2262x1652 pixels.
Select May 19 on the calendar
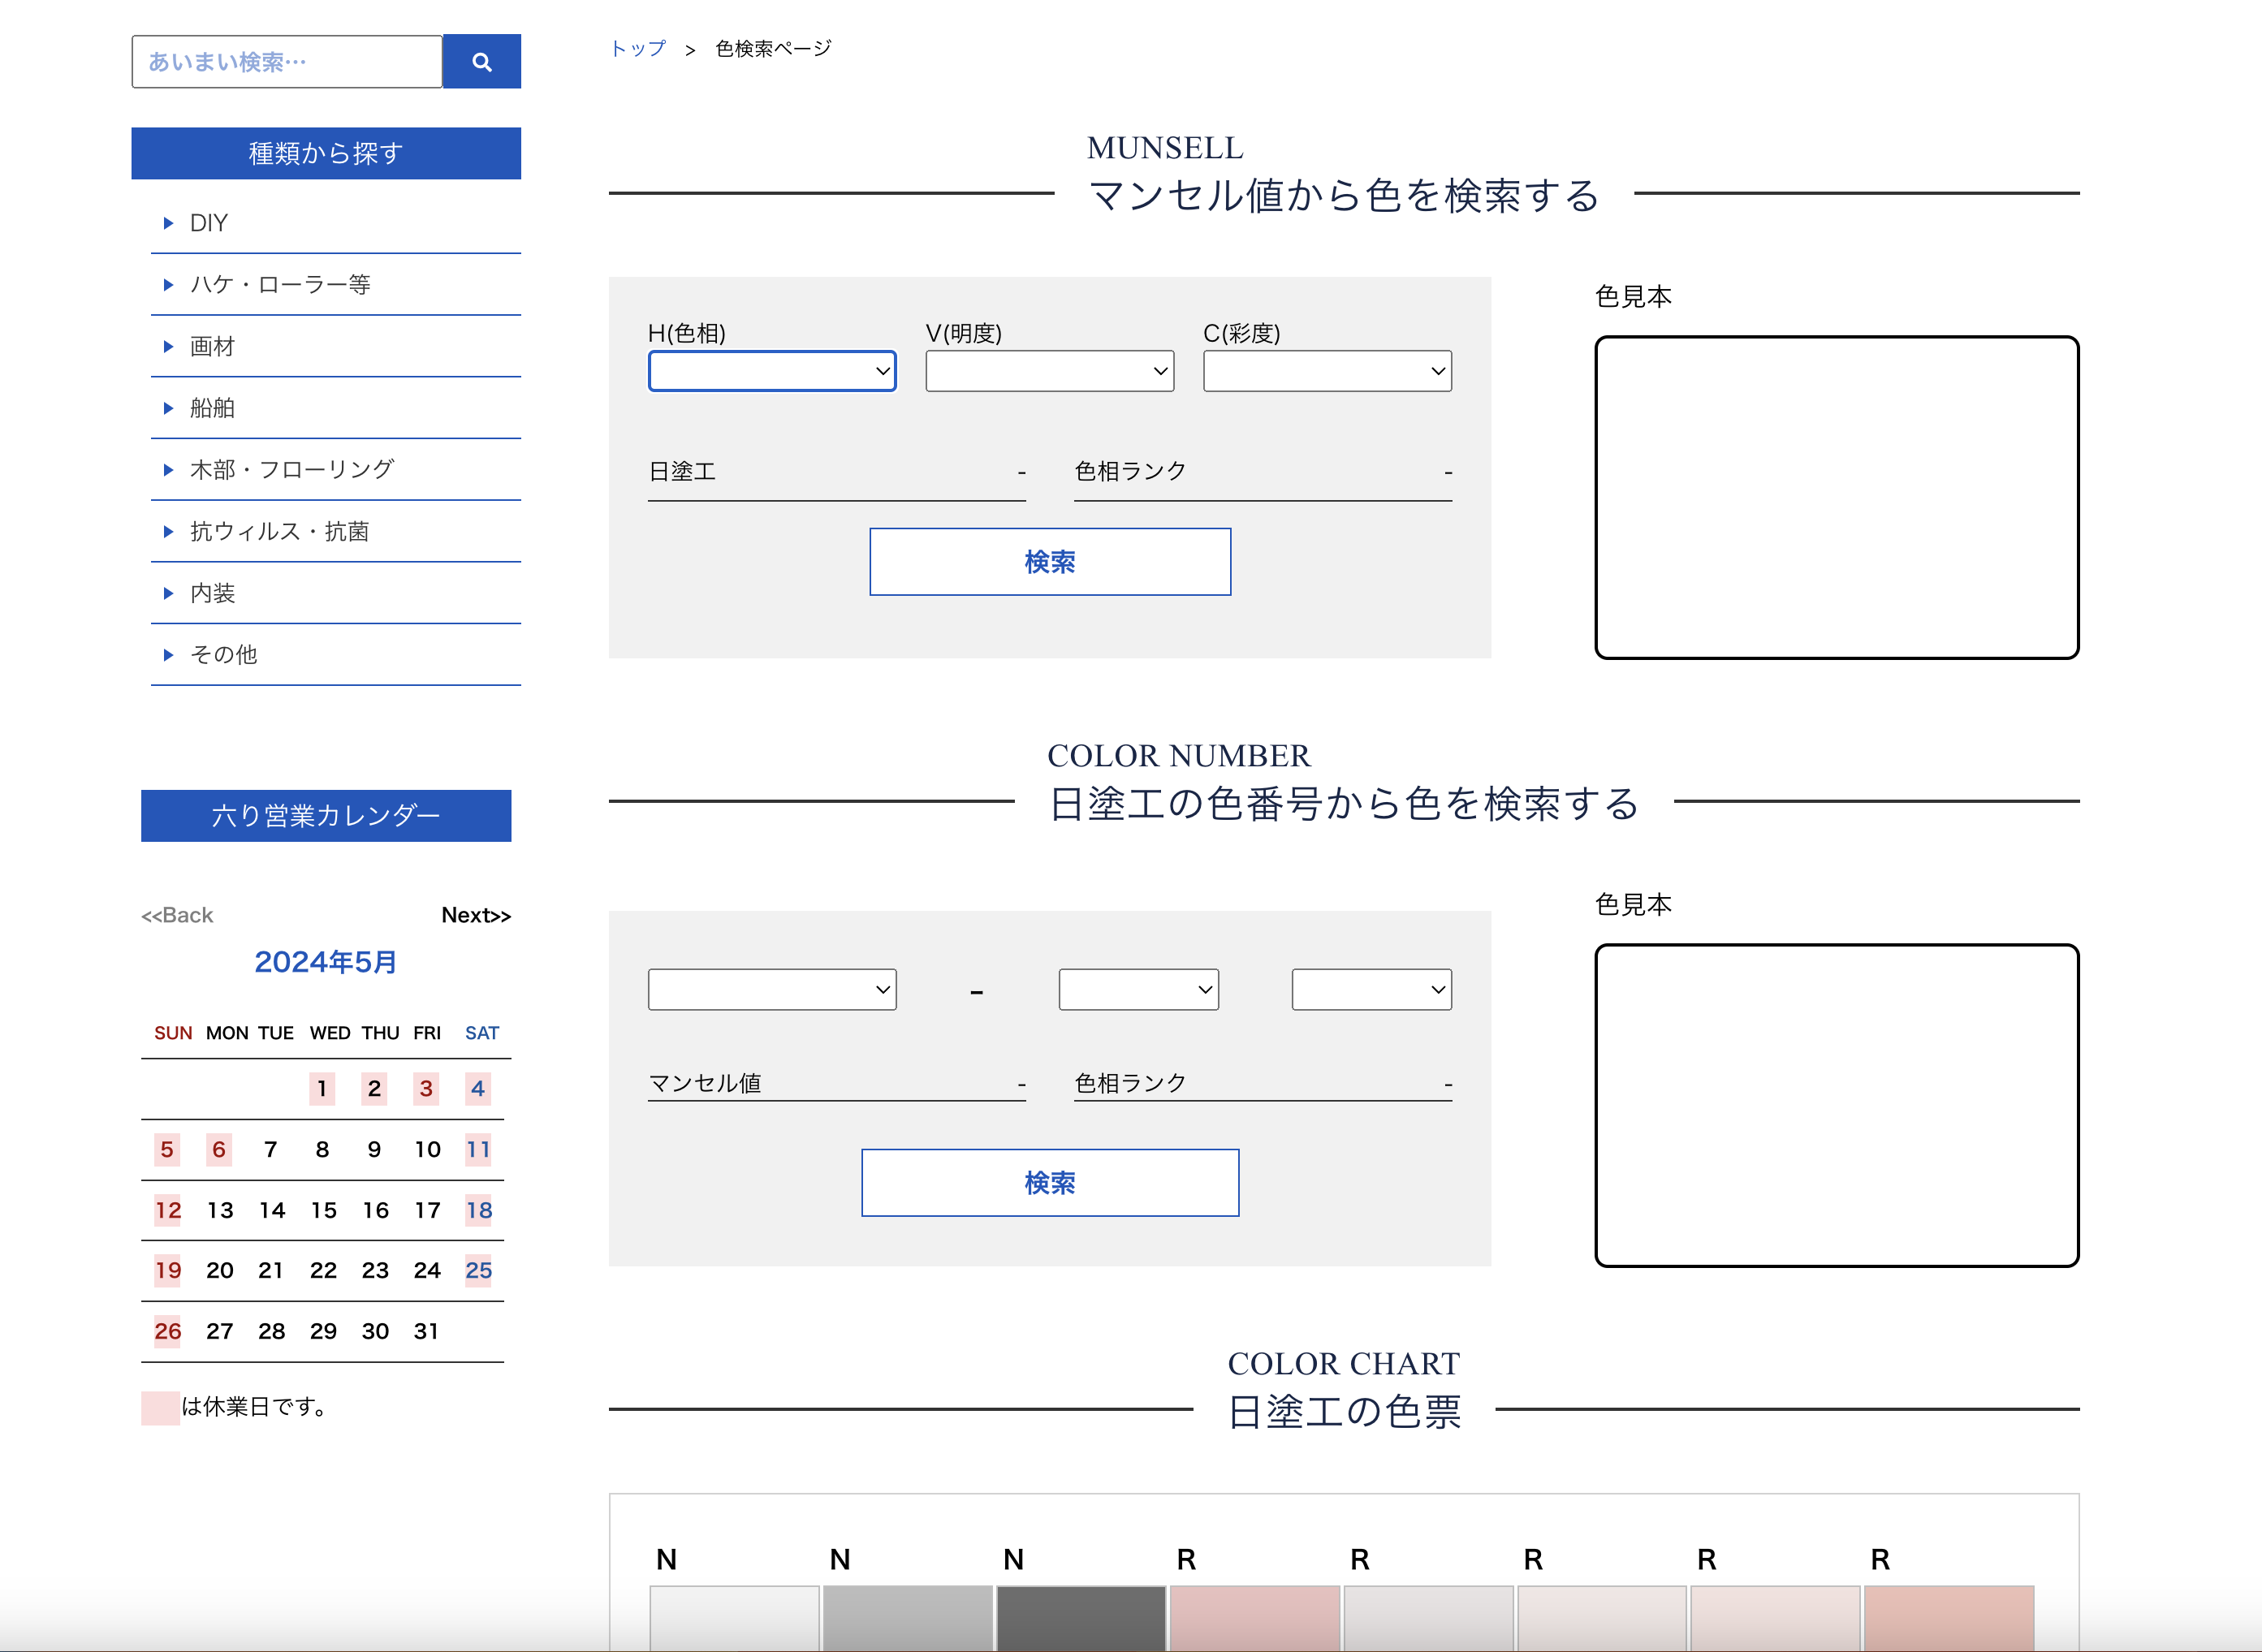(168, 1271)
